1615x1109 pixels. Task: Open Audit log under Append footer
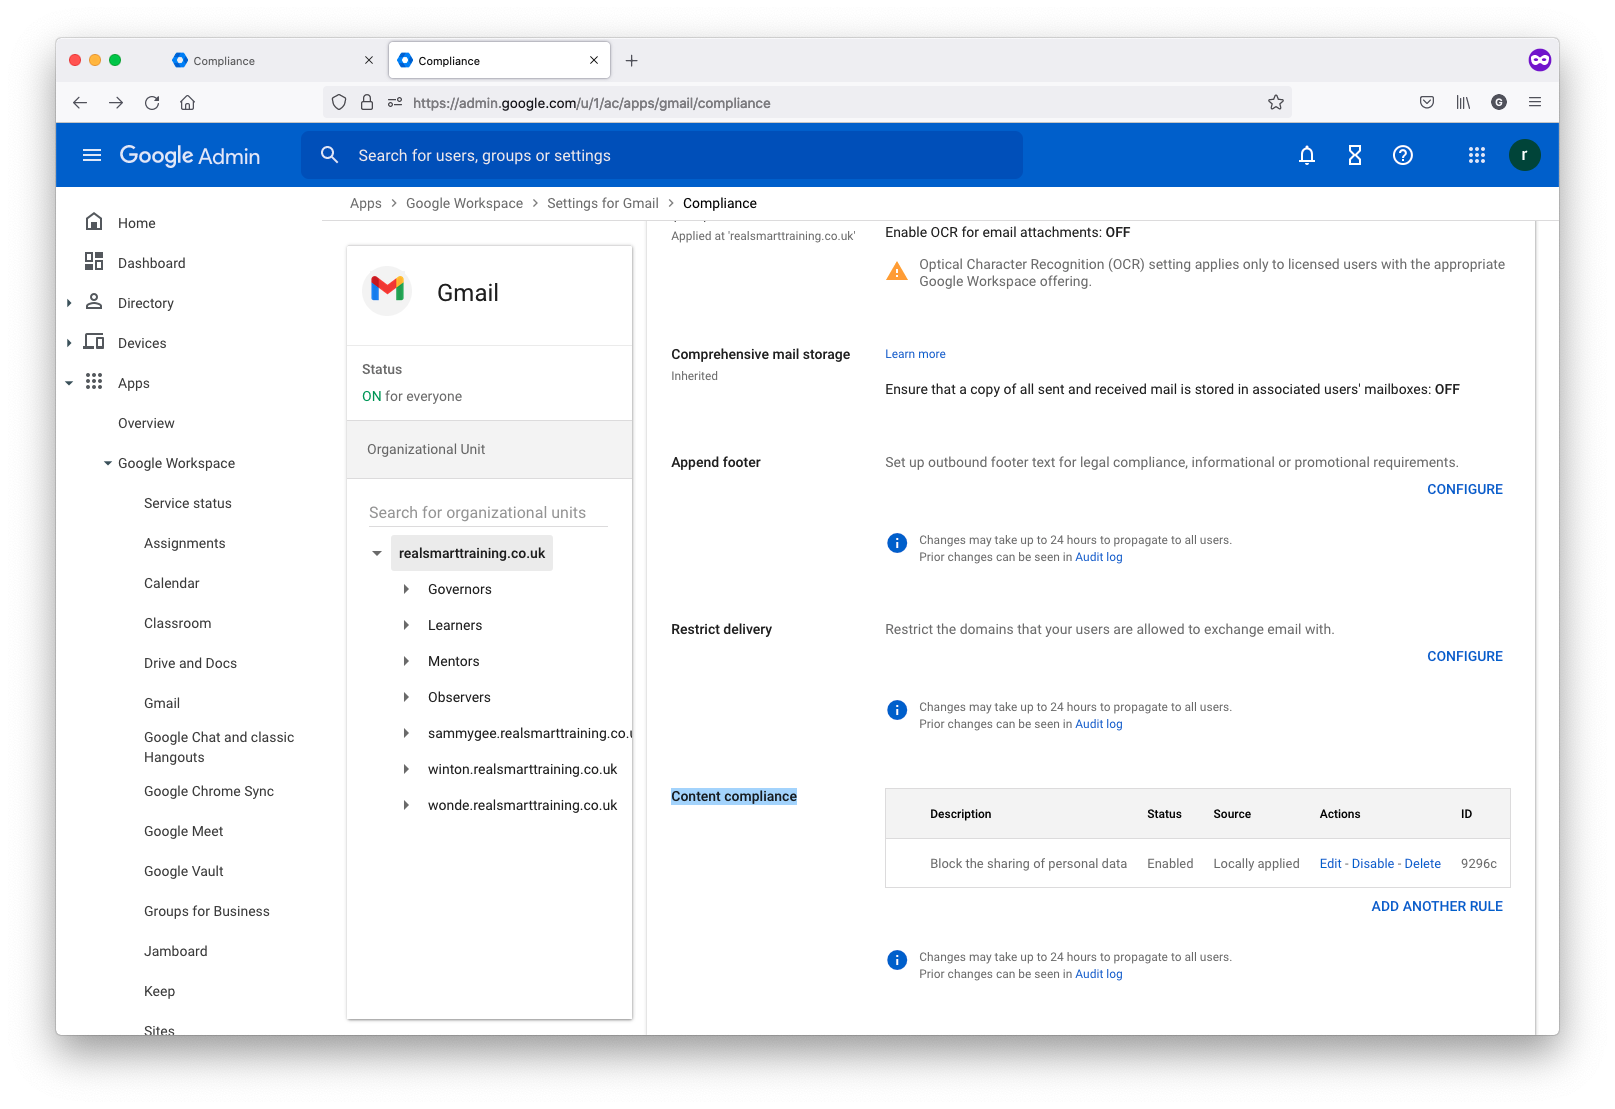tap(1099, 557)
